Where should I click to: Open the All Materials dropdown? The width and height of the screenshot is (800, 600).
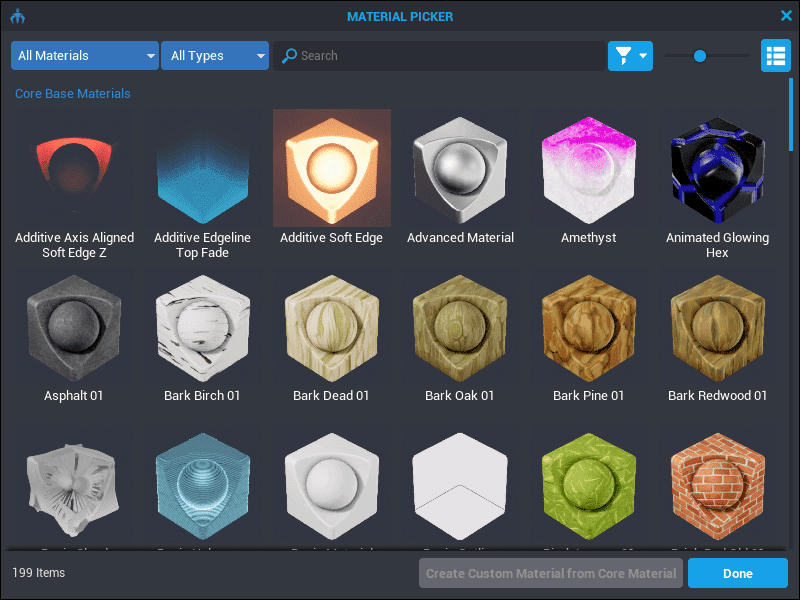pos(84,55)
